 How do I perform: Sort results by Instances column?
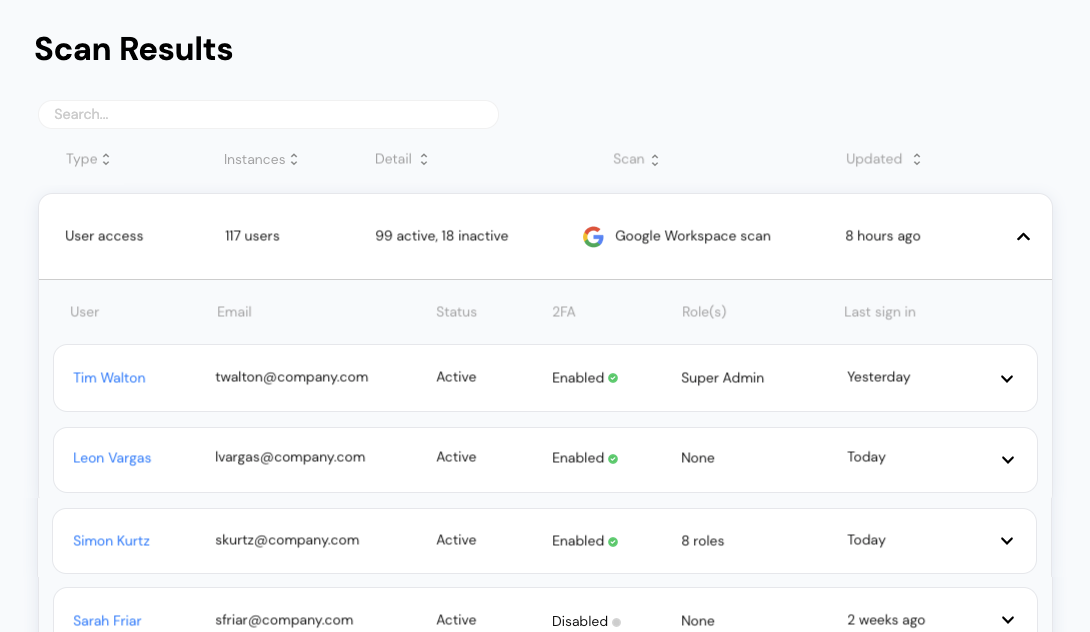tap(261, 159)
